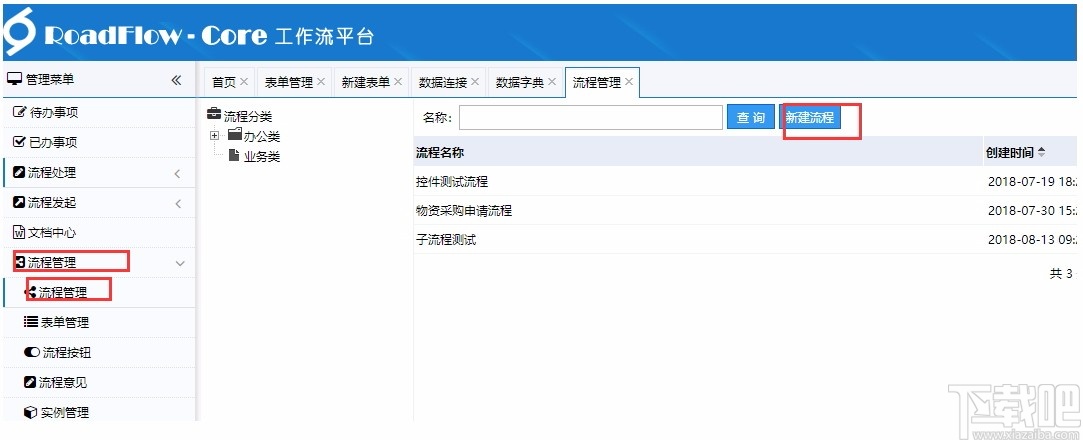Screen dimensions: 1083x440
Task: Click the list icon beside 表单管理
Action: click(30, 322)
